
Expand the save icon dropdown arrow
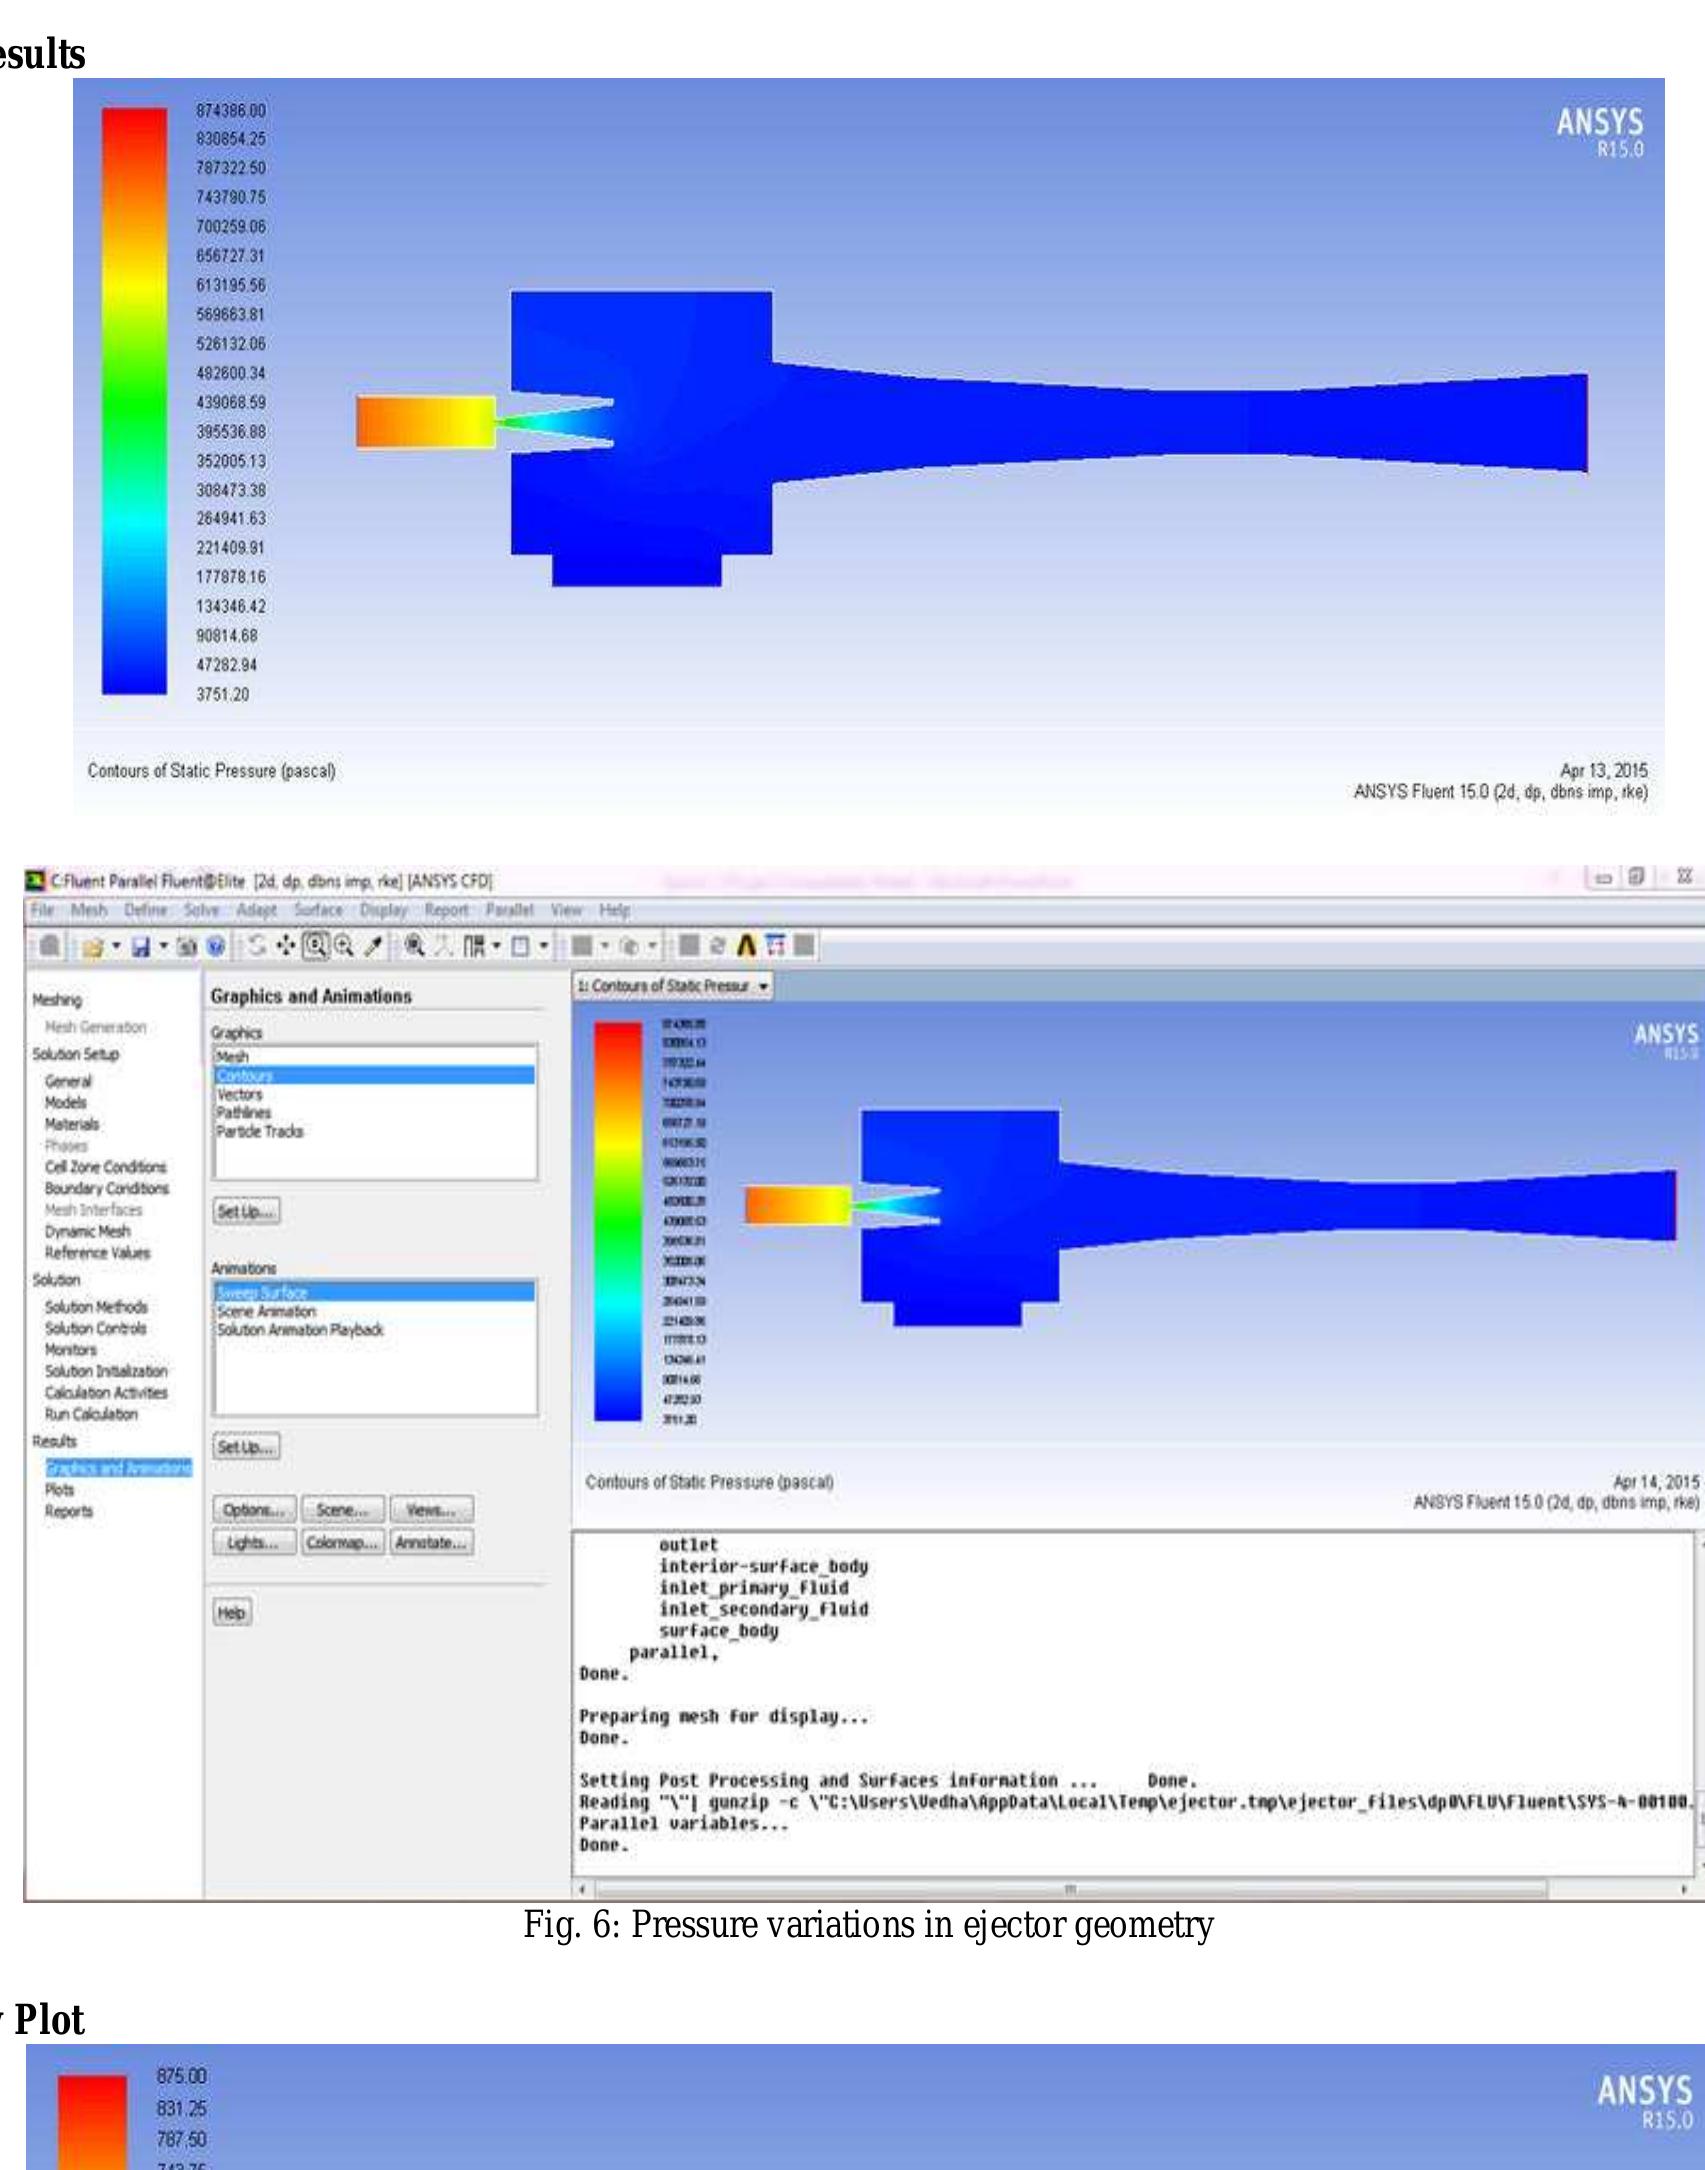pyautogui.click(x=163, y=946)
